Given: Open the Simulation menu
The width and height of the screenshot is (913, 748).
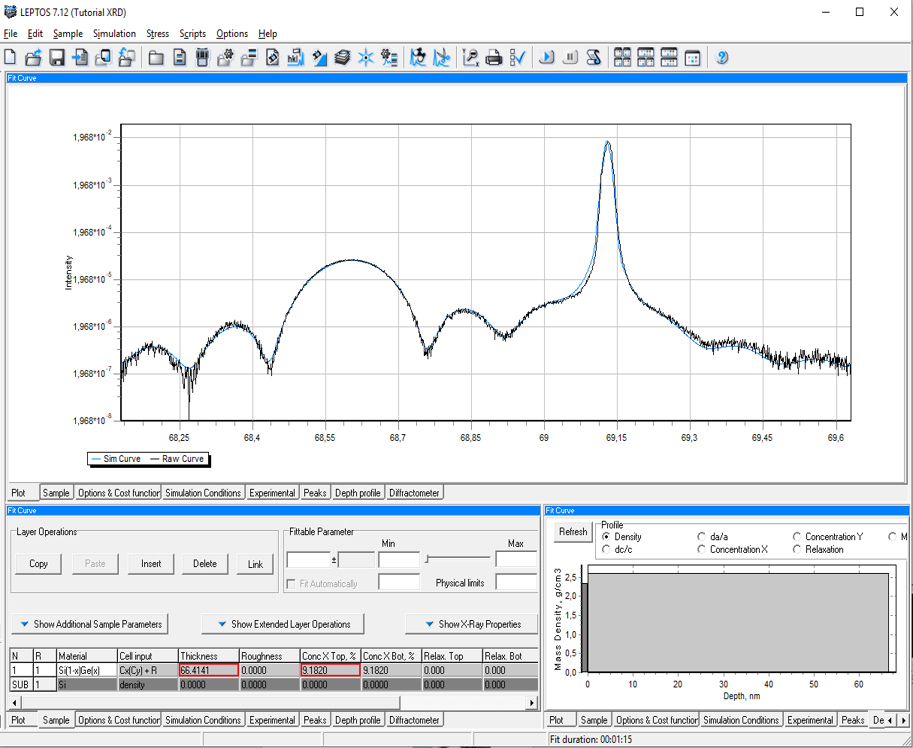Looking at the screenshot, I should click(114, 33).
